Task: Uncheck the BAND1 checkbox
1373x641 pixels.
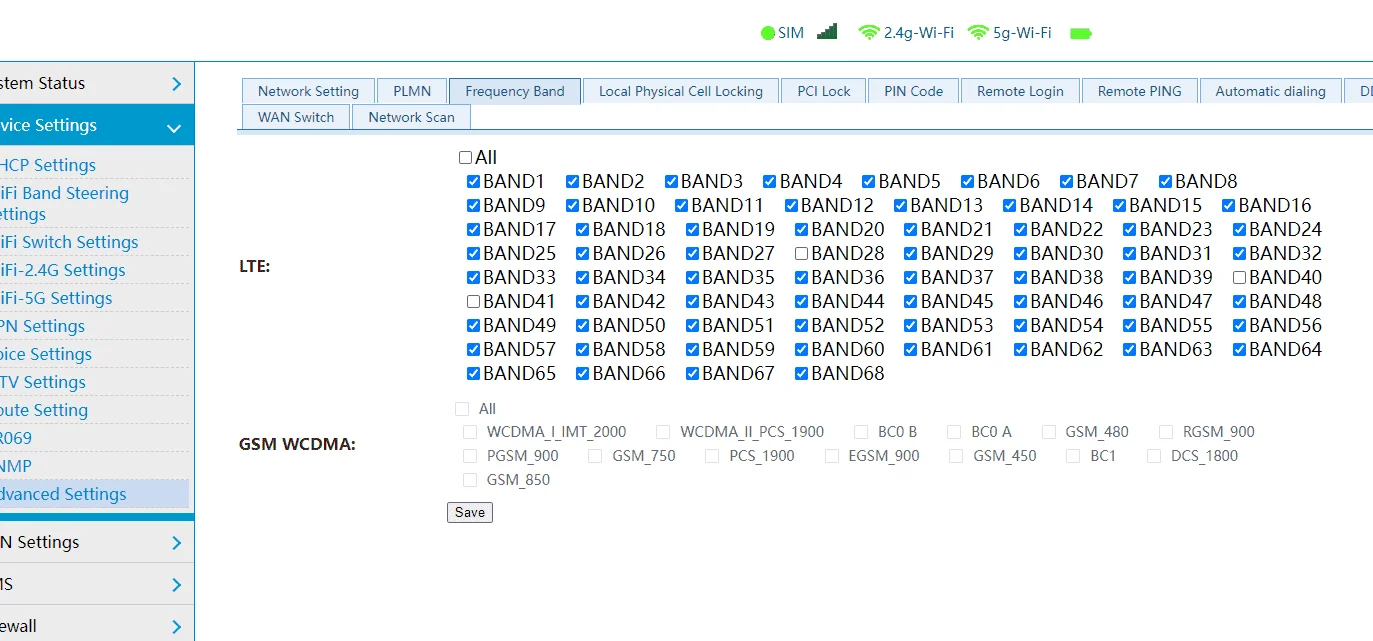Action: tap(473, 182)
